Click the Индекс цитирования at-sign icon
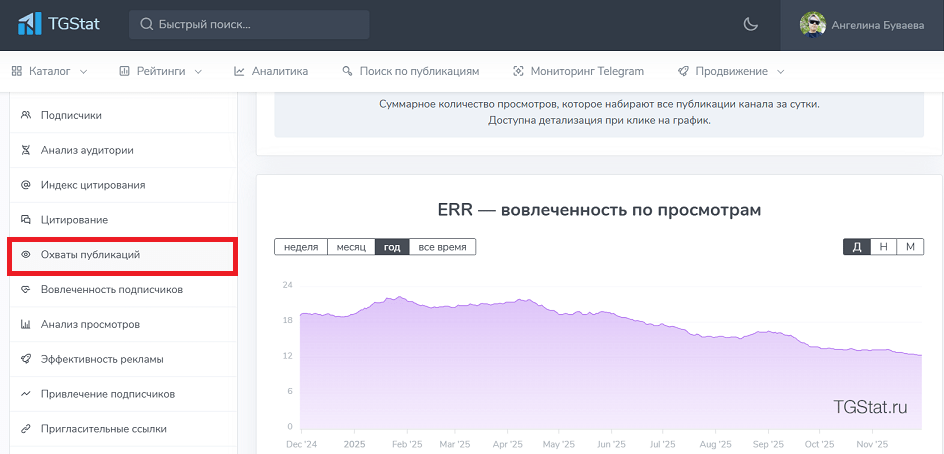 click(x=26, y=185)
